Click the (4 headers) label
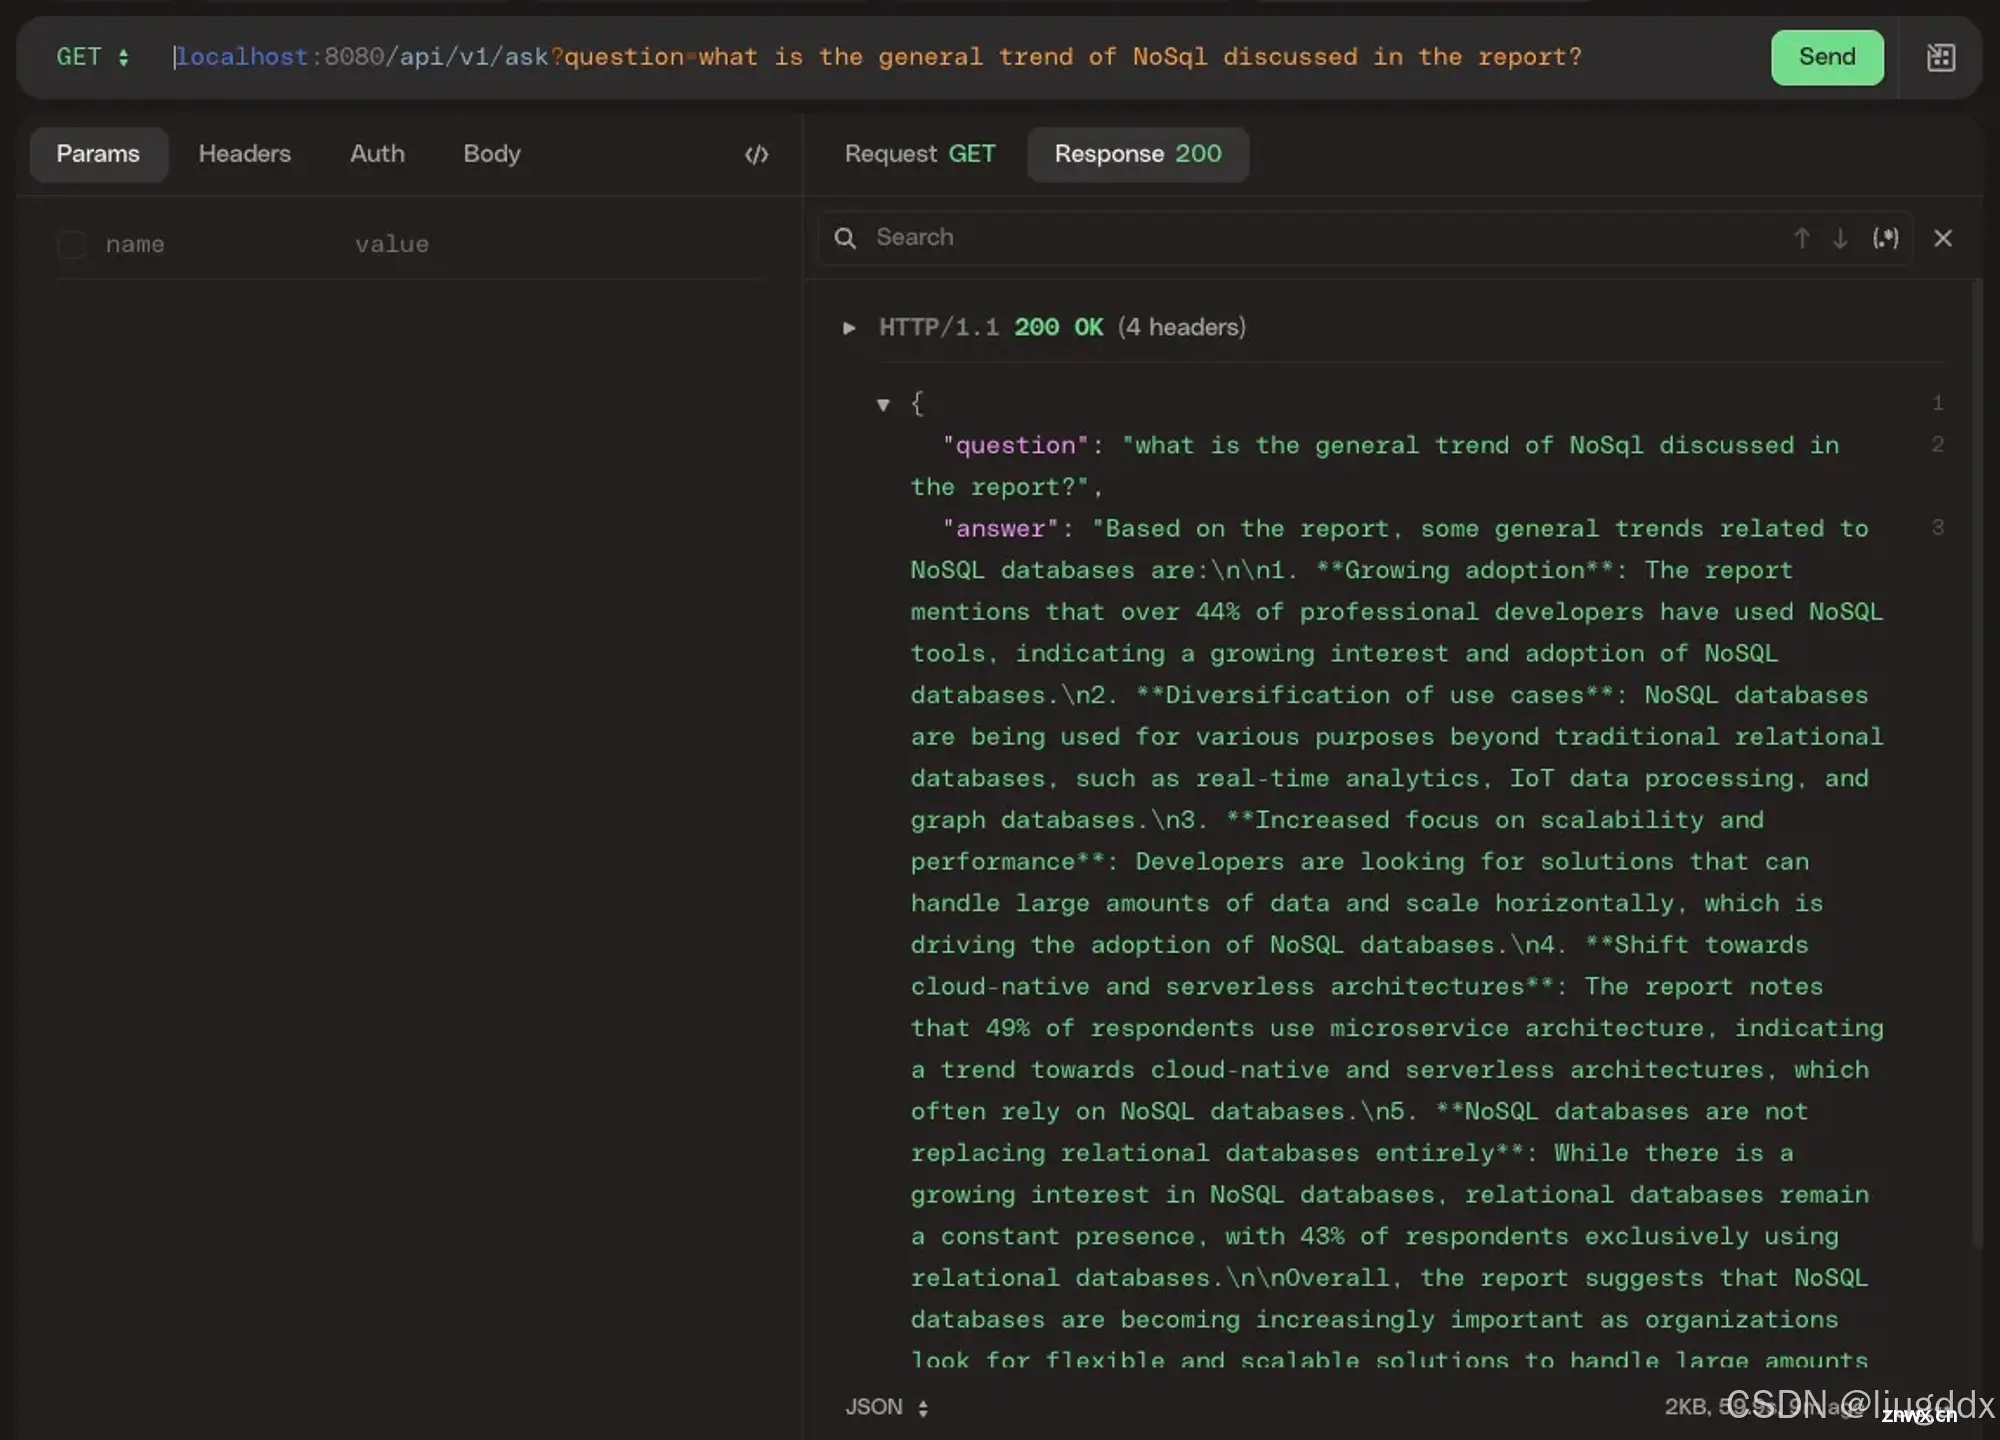The width and height of the screenshot is (2000, 1440). (1182, 327)
